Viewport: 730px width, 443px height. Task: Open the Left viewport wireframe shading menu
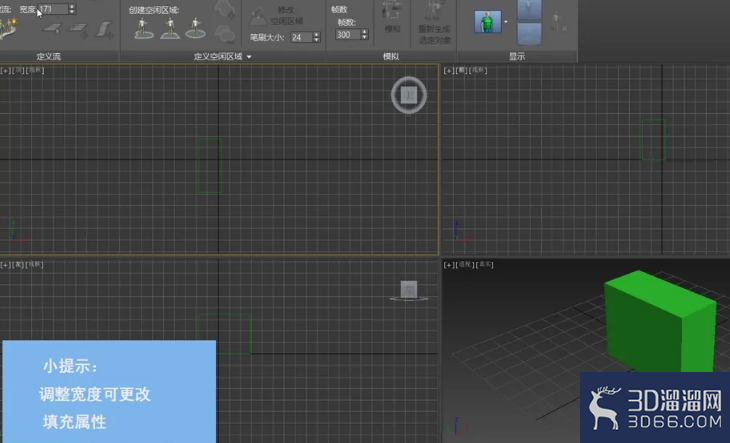pos(34,265)
